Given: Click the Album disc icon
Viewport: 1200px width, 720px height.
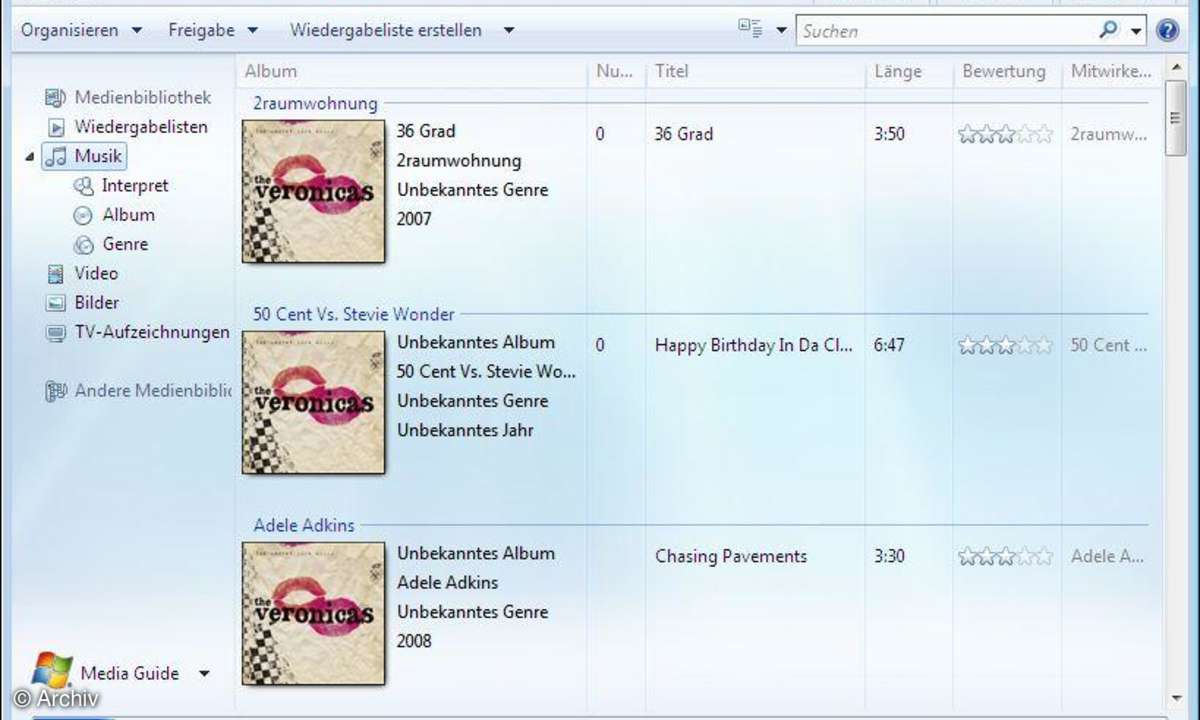Looking at the screenshot, I should point(84,215).
